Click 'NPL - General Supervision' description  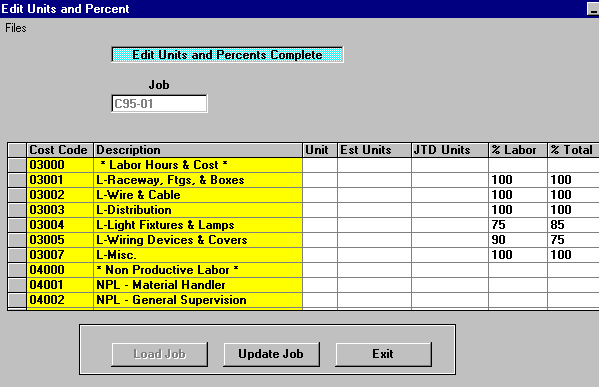coord(198,300)
